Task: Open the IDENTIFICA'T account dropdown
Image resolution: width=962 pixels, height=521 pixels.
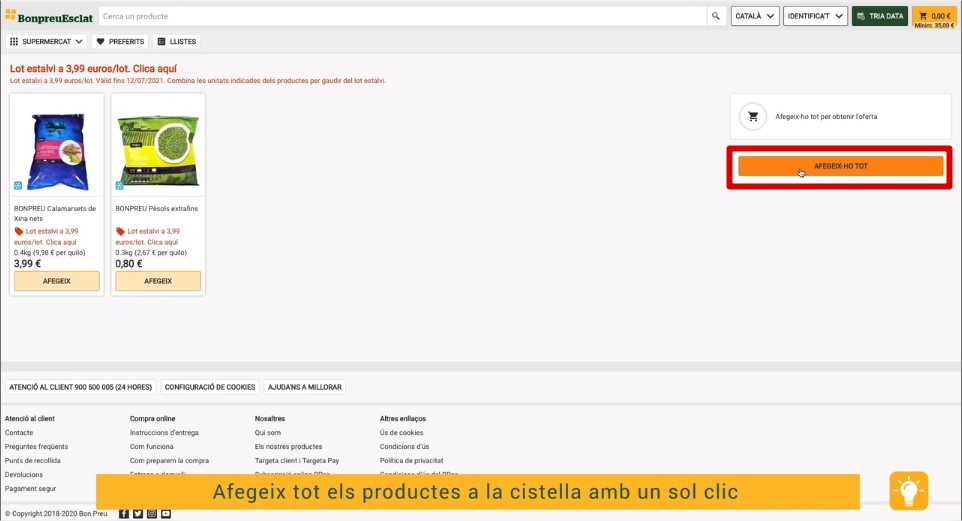Action: click(x=815, y=17)
